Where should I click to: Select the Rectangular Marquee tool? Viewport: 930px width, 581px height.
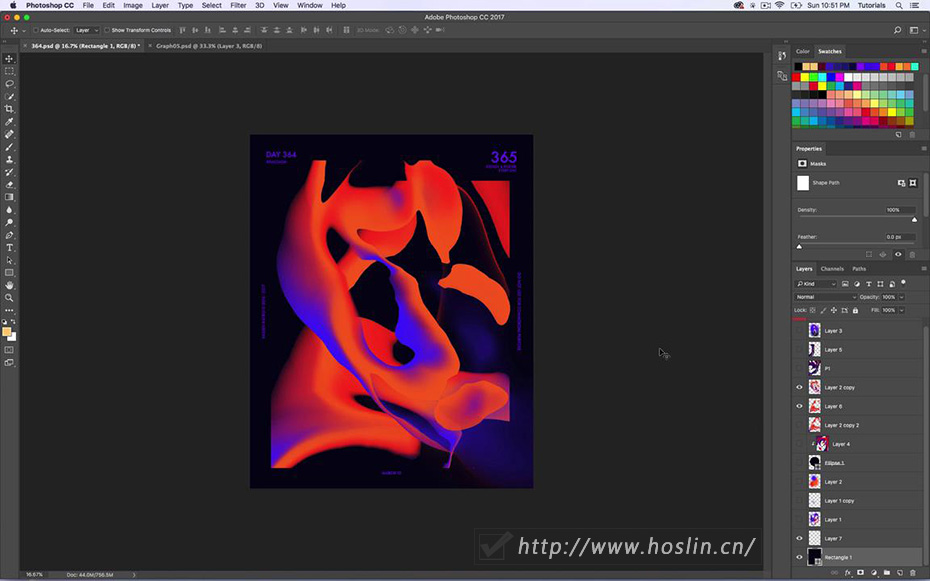[9, 71]
